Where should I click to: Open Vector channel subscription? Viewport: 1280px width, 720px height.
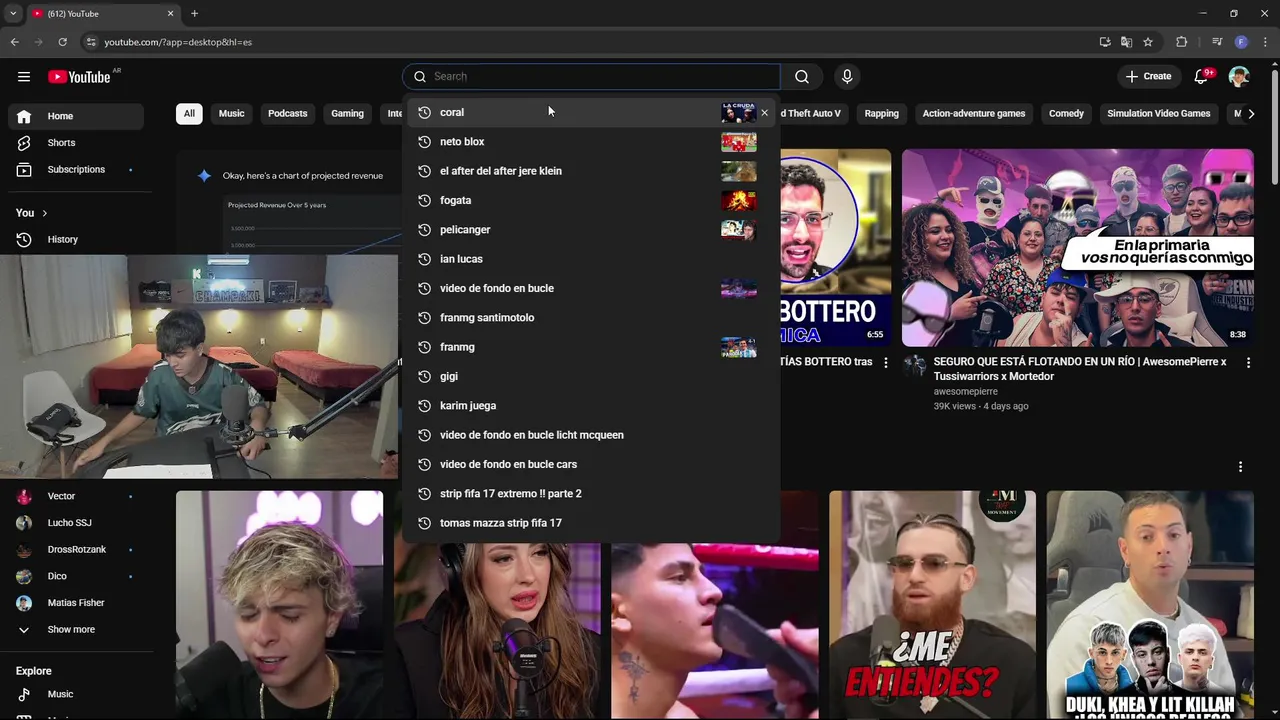click(x=76, y=496)
